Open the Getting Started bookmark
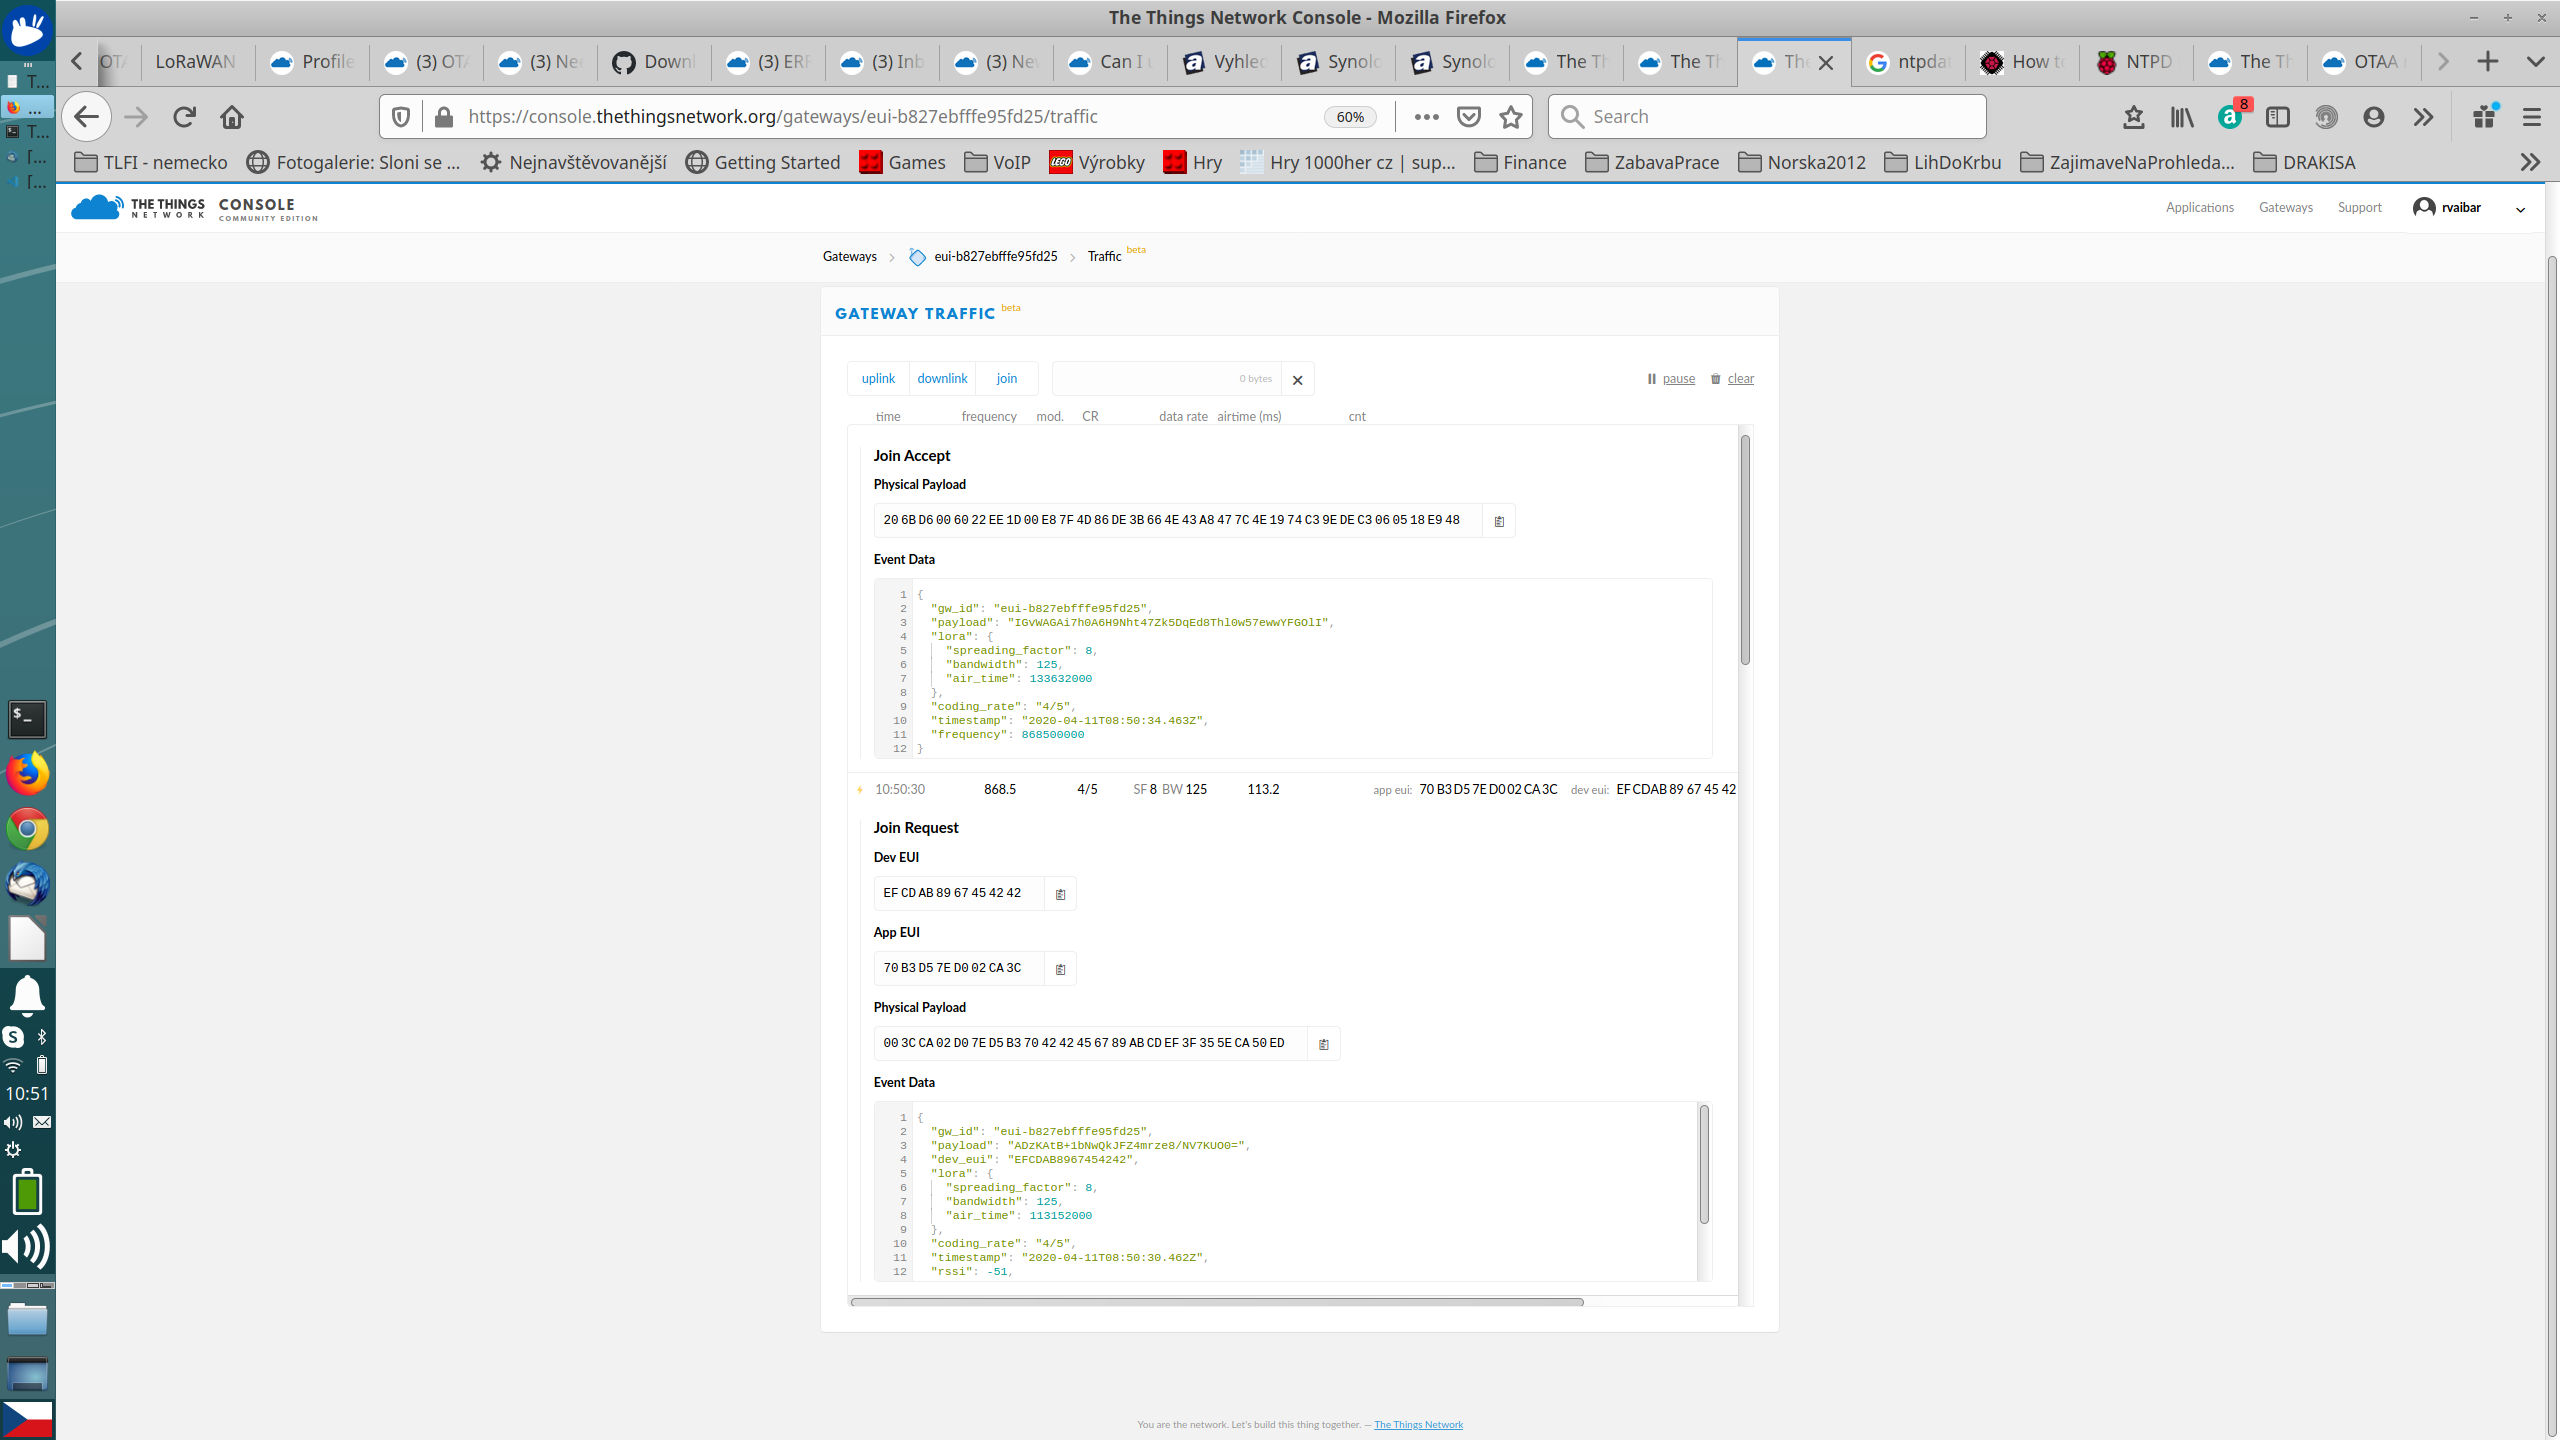 [x=763, y=162]
